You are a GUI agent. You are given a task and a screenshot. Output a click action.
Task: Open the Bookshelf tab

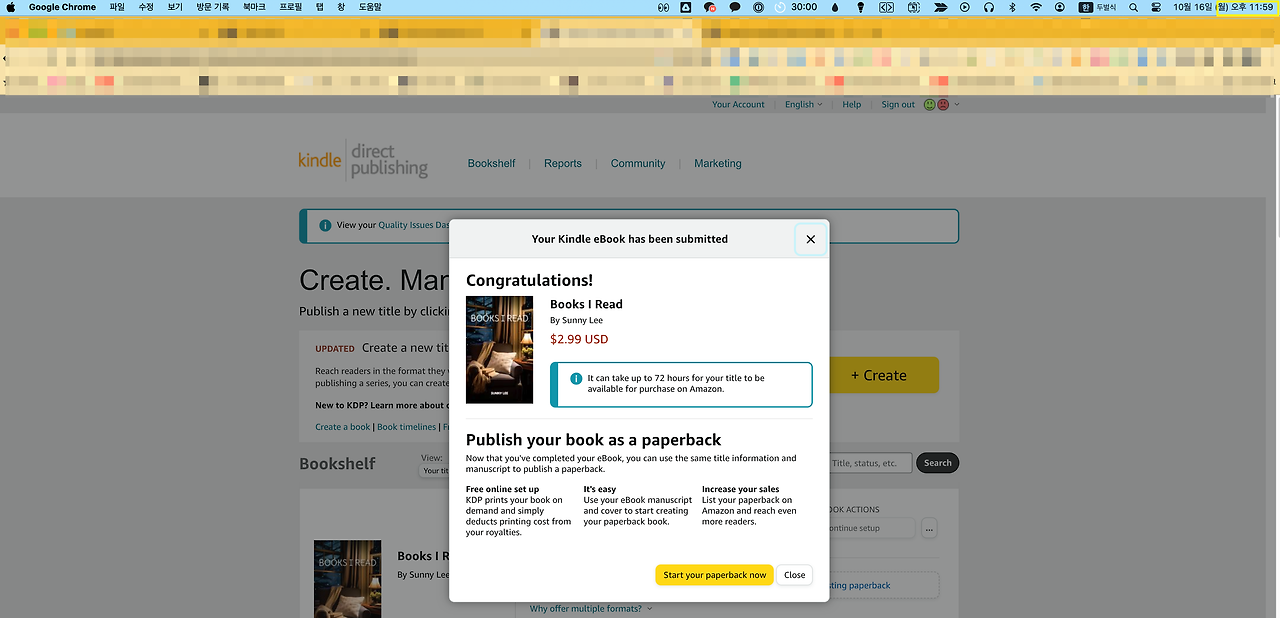(492, 163)
